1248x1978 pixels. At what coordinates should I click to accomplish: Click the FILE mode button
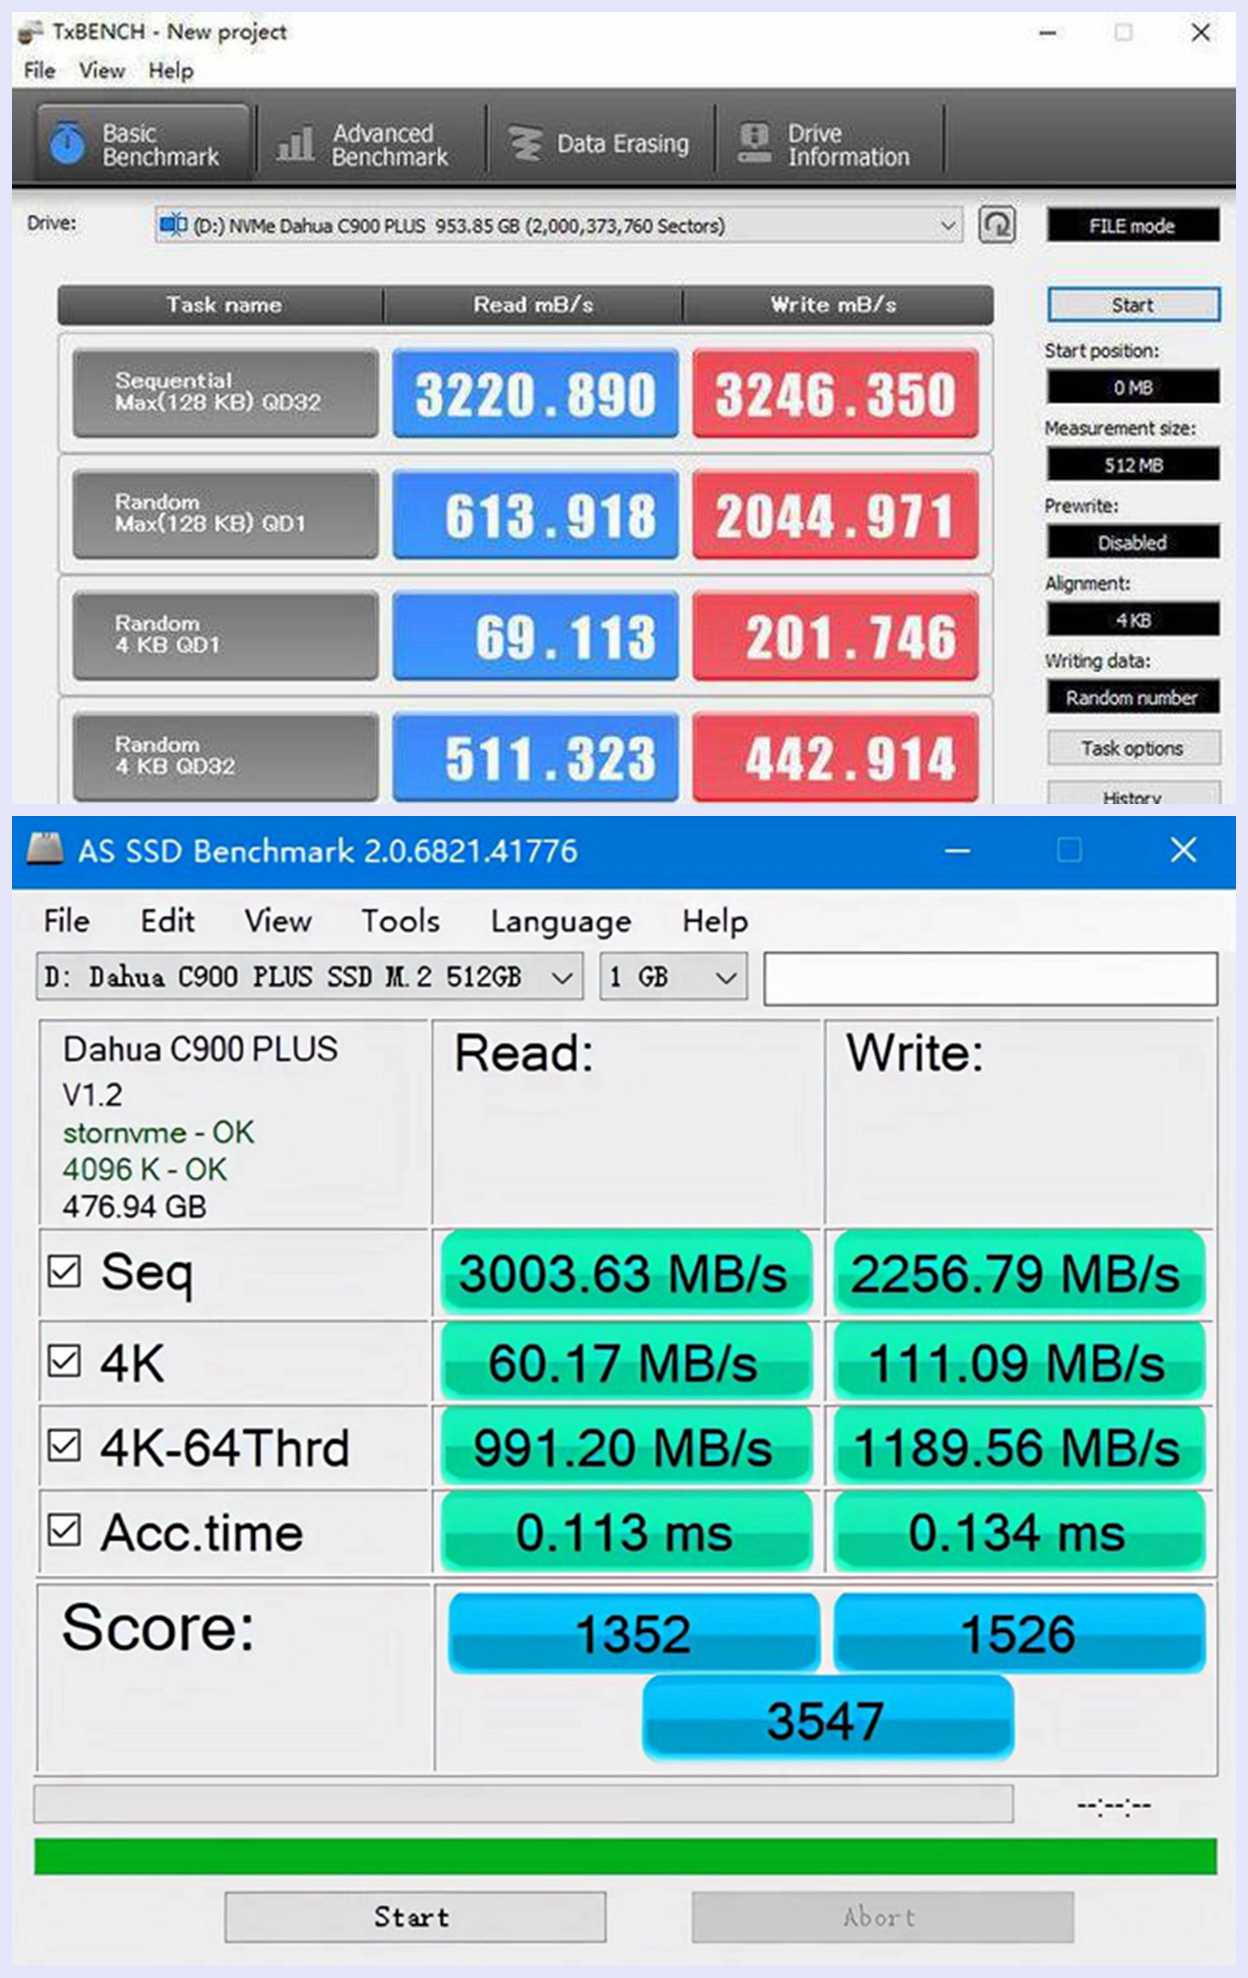1133,225
